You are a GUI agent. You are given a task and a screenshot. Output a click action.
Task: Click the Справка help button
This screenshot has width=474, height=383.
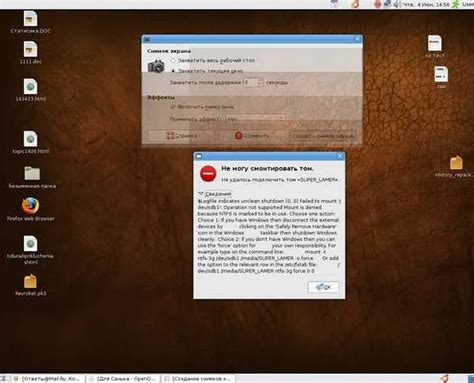pyautogui.click(x=182, y=136)
